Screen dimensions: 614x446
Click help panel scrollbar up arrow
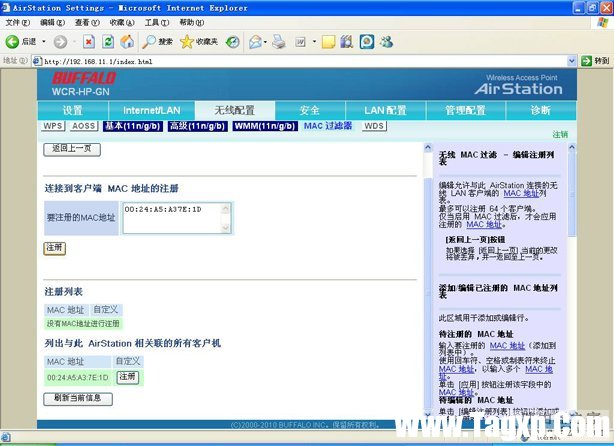[x=572, y=148]
